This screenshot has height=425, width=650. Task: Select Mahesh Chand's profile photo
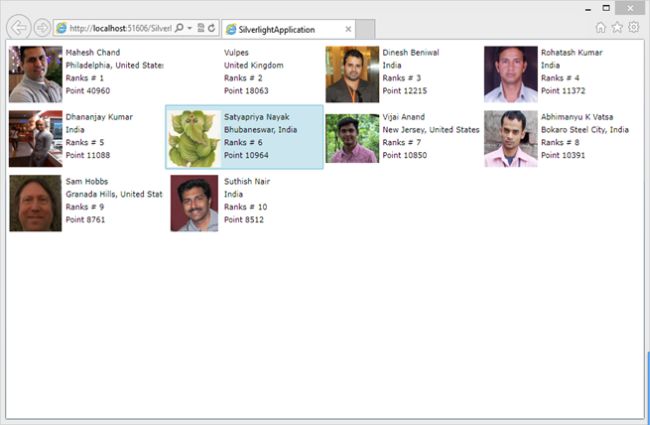[36, 74]
